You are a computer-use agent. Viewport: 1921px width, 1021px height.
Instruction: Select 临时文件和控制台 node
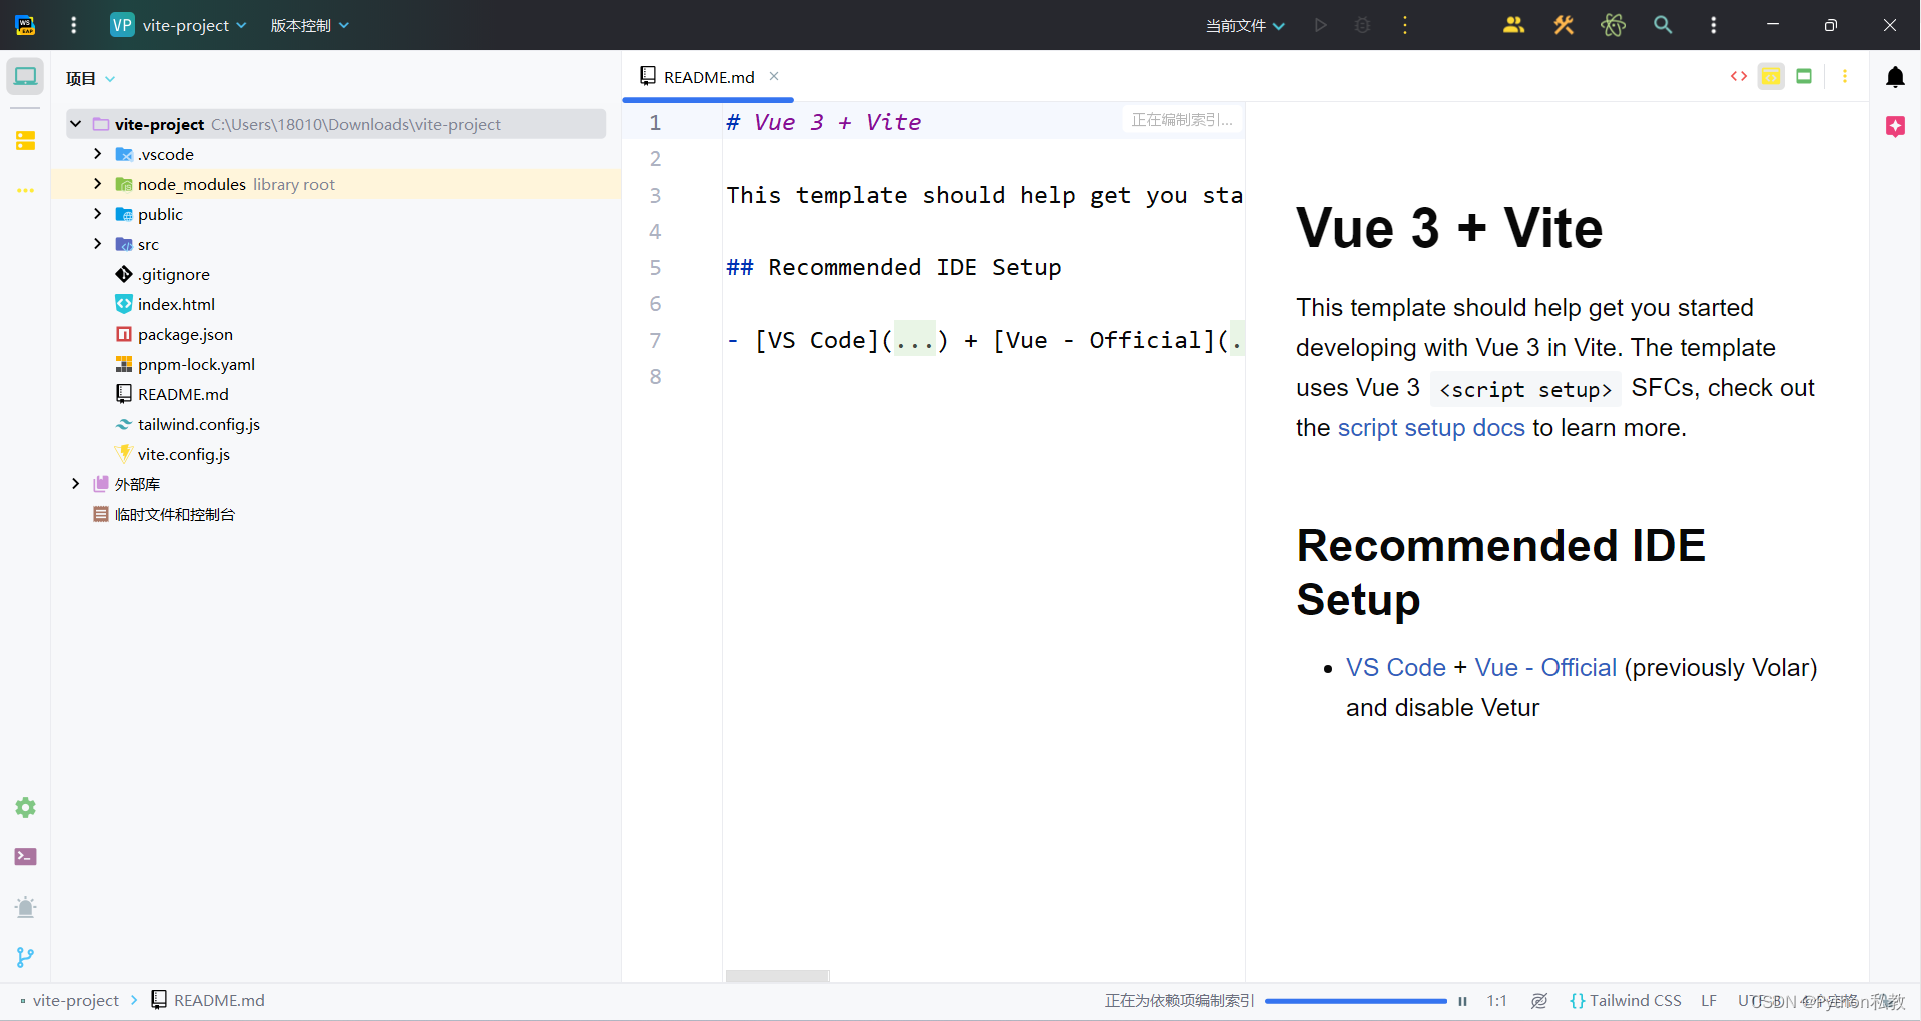[x=164, y=514]
